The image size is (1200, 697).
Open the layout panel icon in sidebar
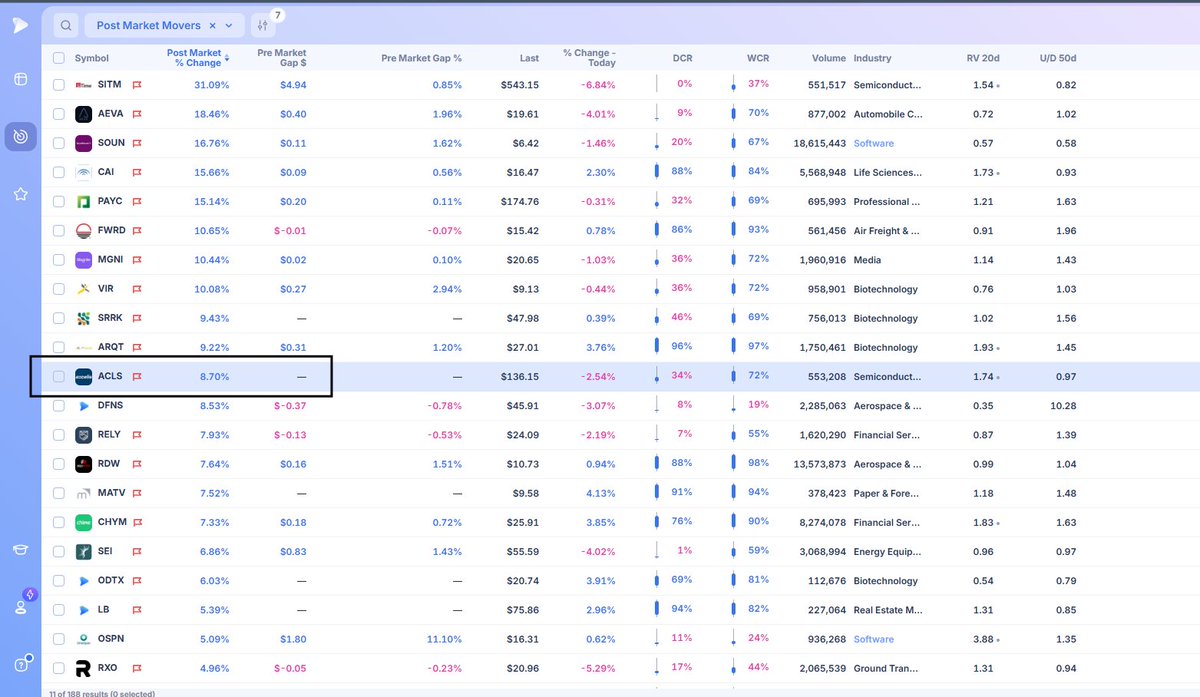20,80
